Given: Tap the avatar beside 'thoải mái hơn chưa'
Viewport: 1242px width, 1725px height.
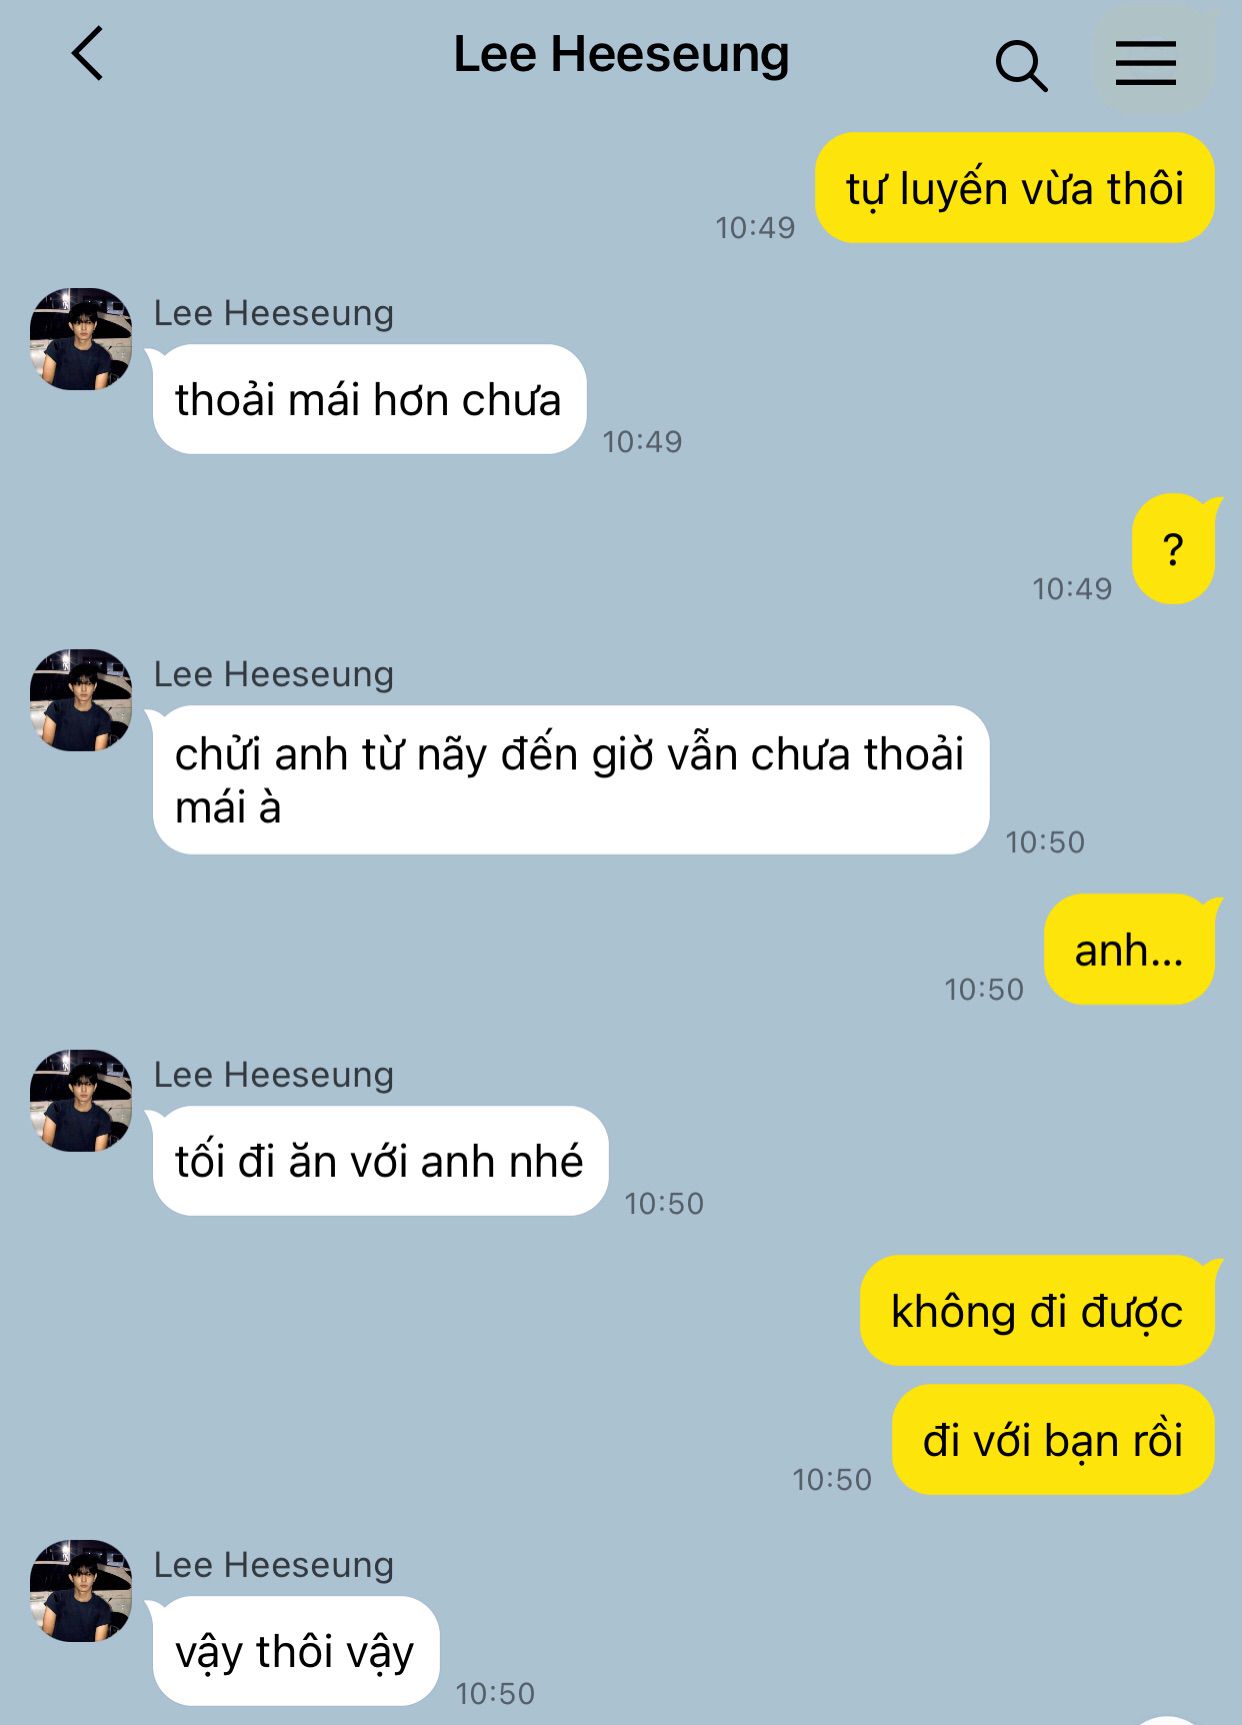Looking at the screenshot, I should [x=81, y=339].
